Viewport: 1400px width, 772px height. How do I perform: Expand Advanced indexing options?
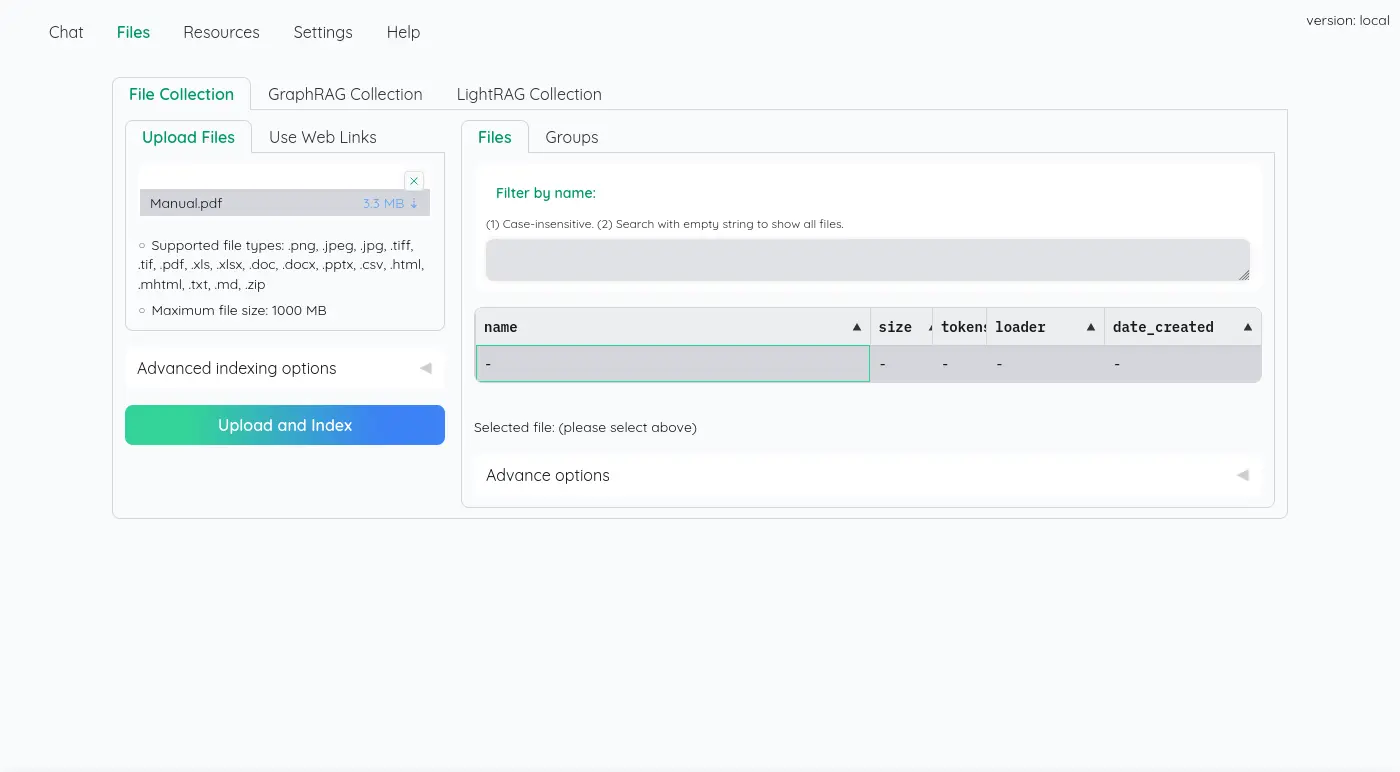pos(285,368)
